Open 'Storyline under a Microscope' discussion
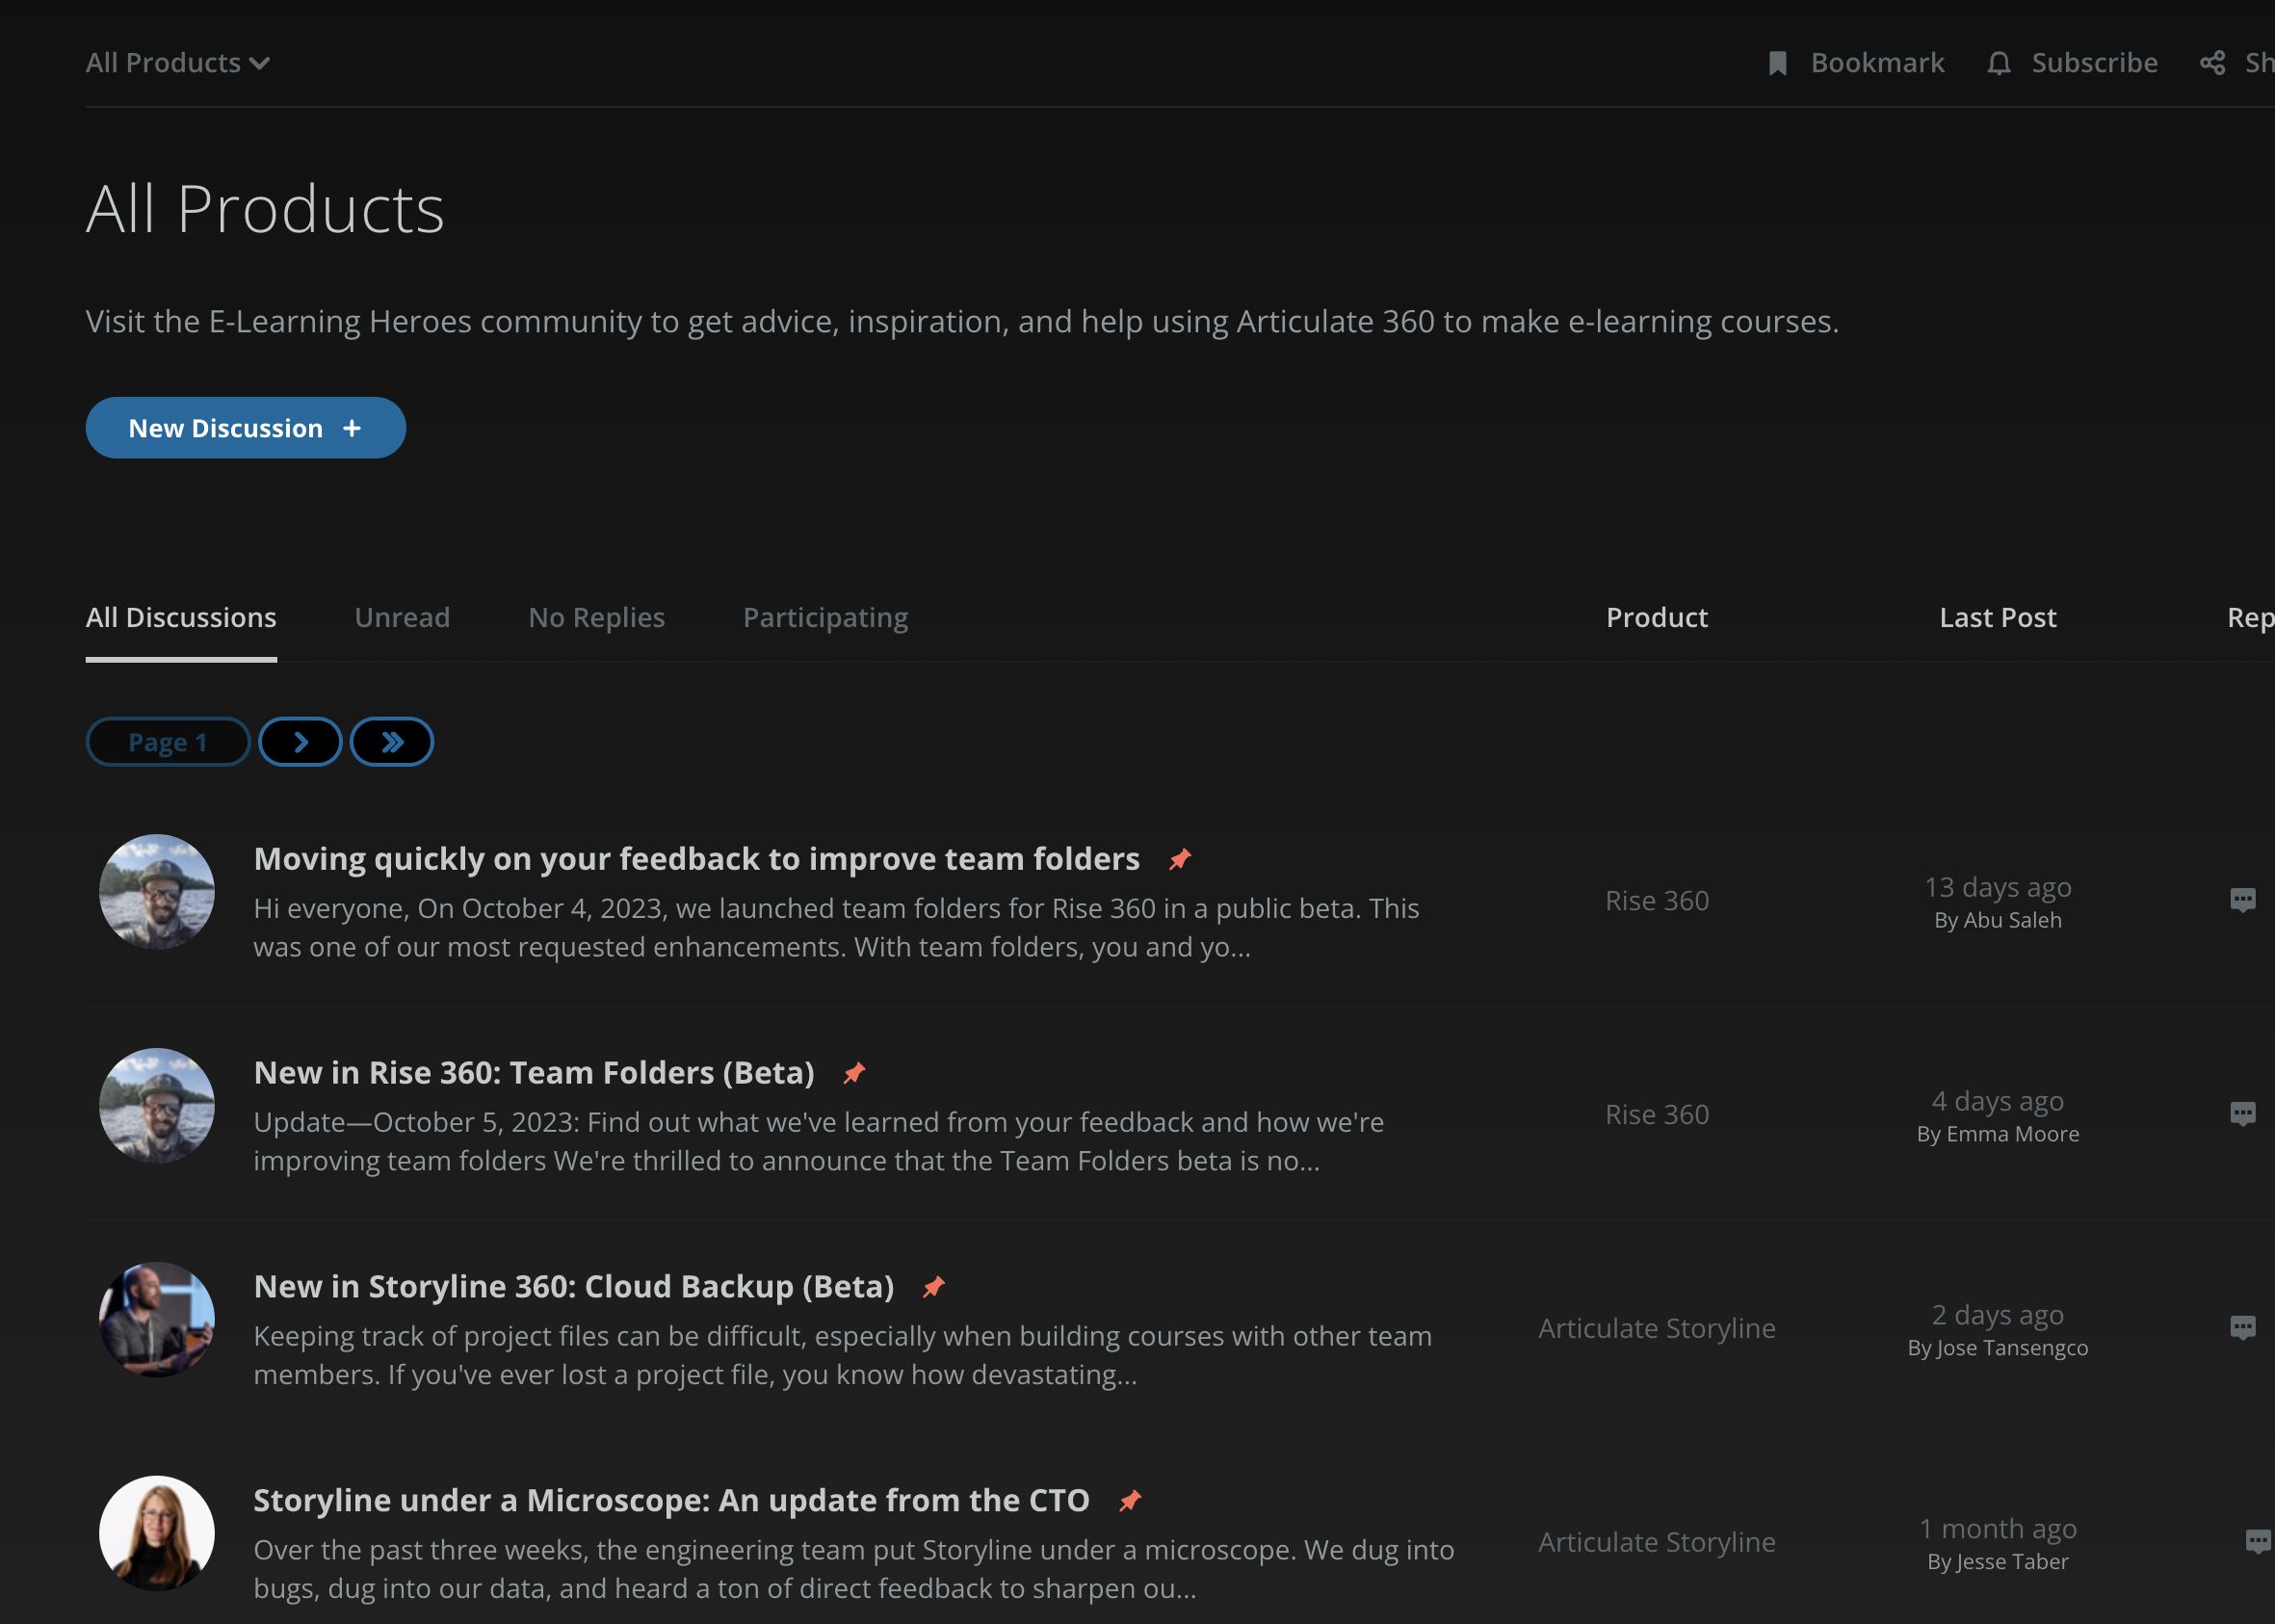The image size is (2275, 1624). pyautogui.click(x=671, y=1501)
